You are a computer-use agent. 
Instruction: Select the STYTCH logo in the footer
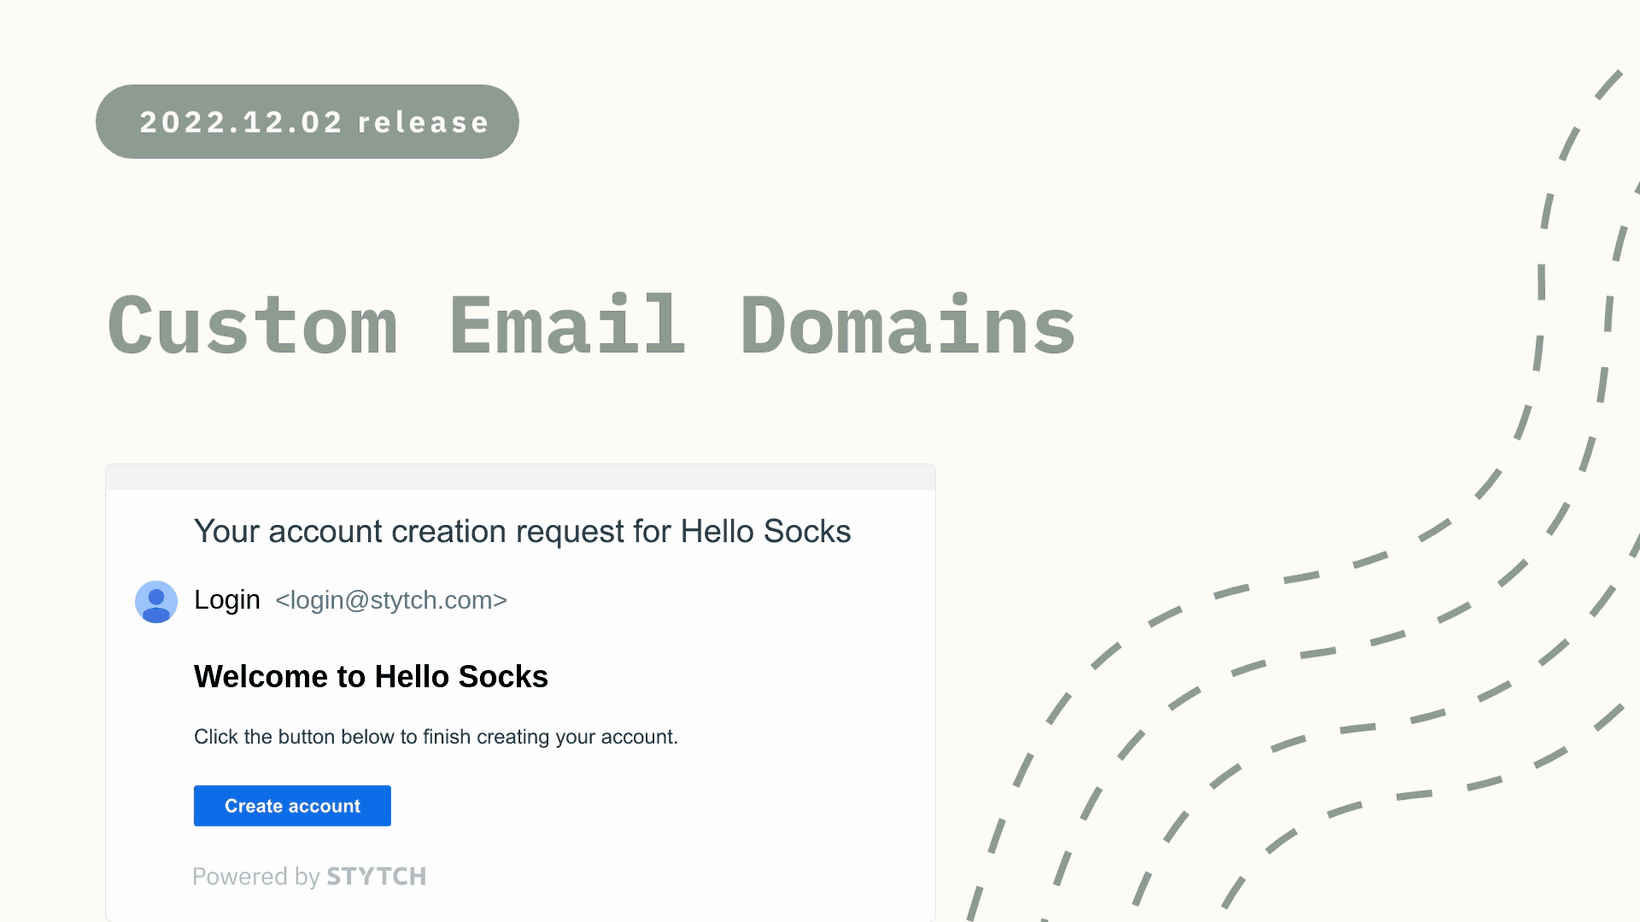coord(377,877)
